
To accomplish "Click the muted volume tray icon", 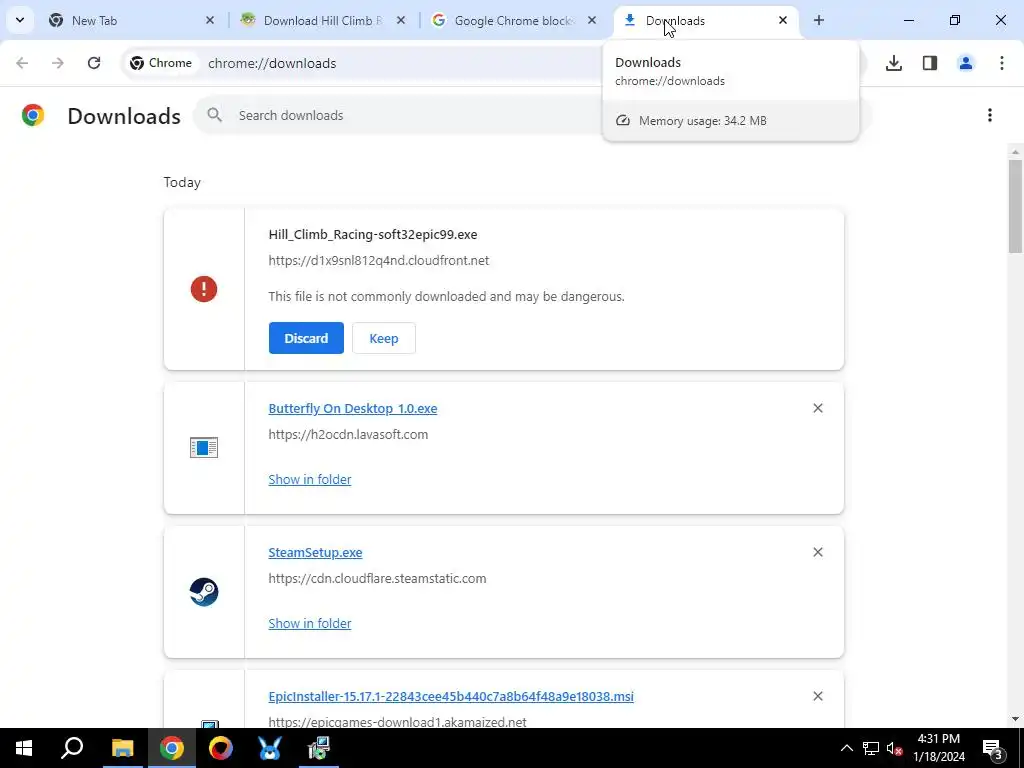I will (x=895, y=748).
